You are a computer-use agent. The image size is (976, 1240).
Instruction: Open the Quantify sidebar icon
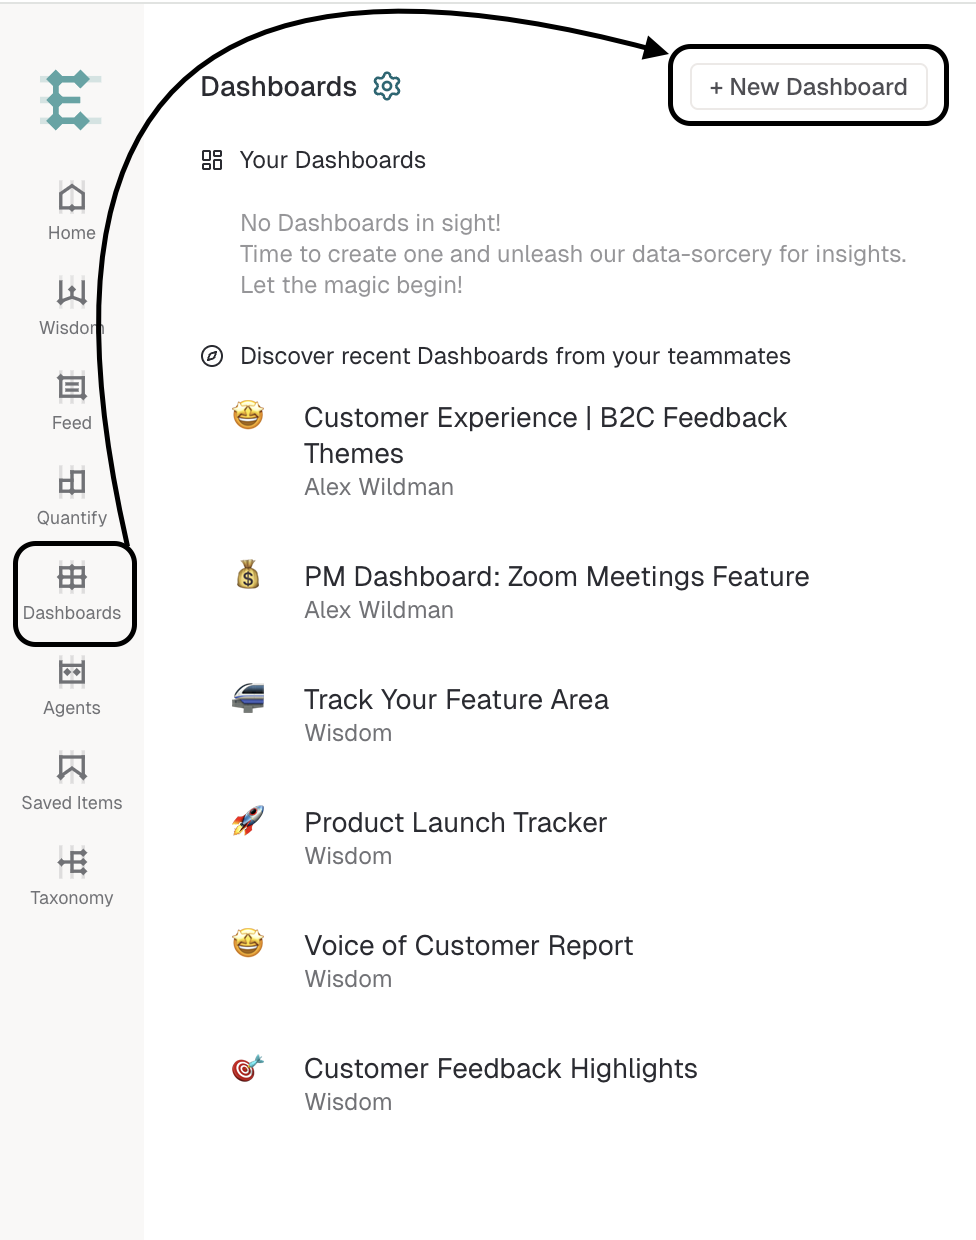click(72, 495)
